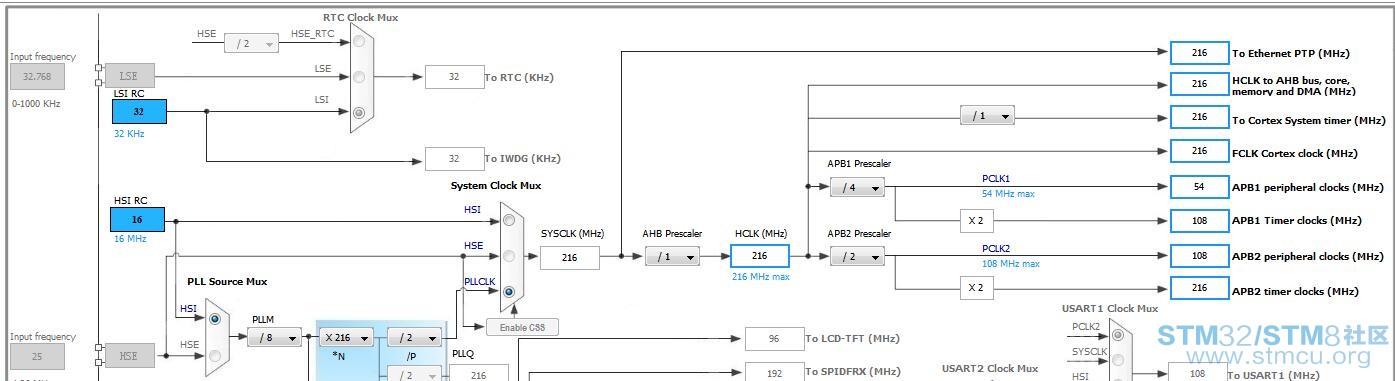The image size is (1395, 381).
Task: Click the LSE input frequency 32.768 field
Action: click(x=37, y=76)
